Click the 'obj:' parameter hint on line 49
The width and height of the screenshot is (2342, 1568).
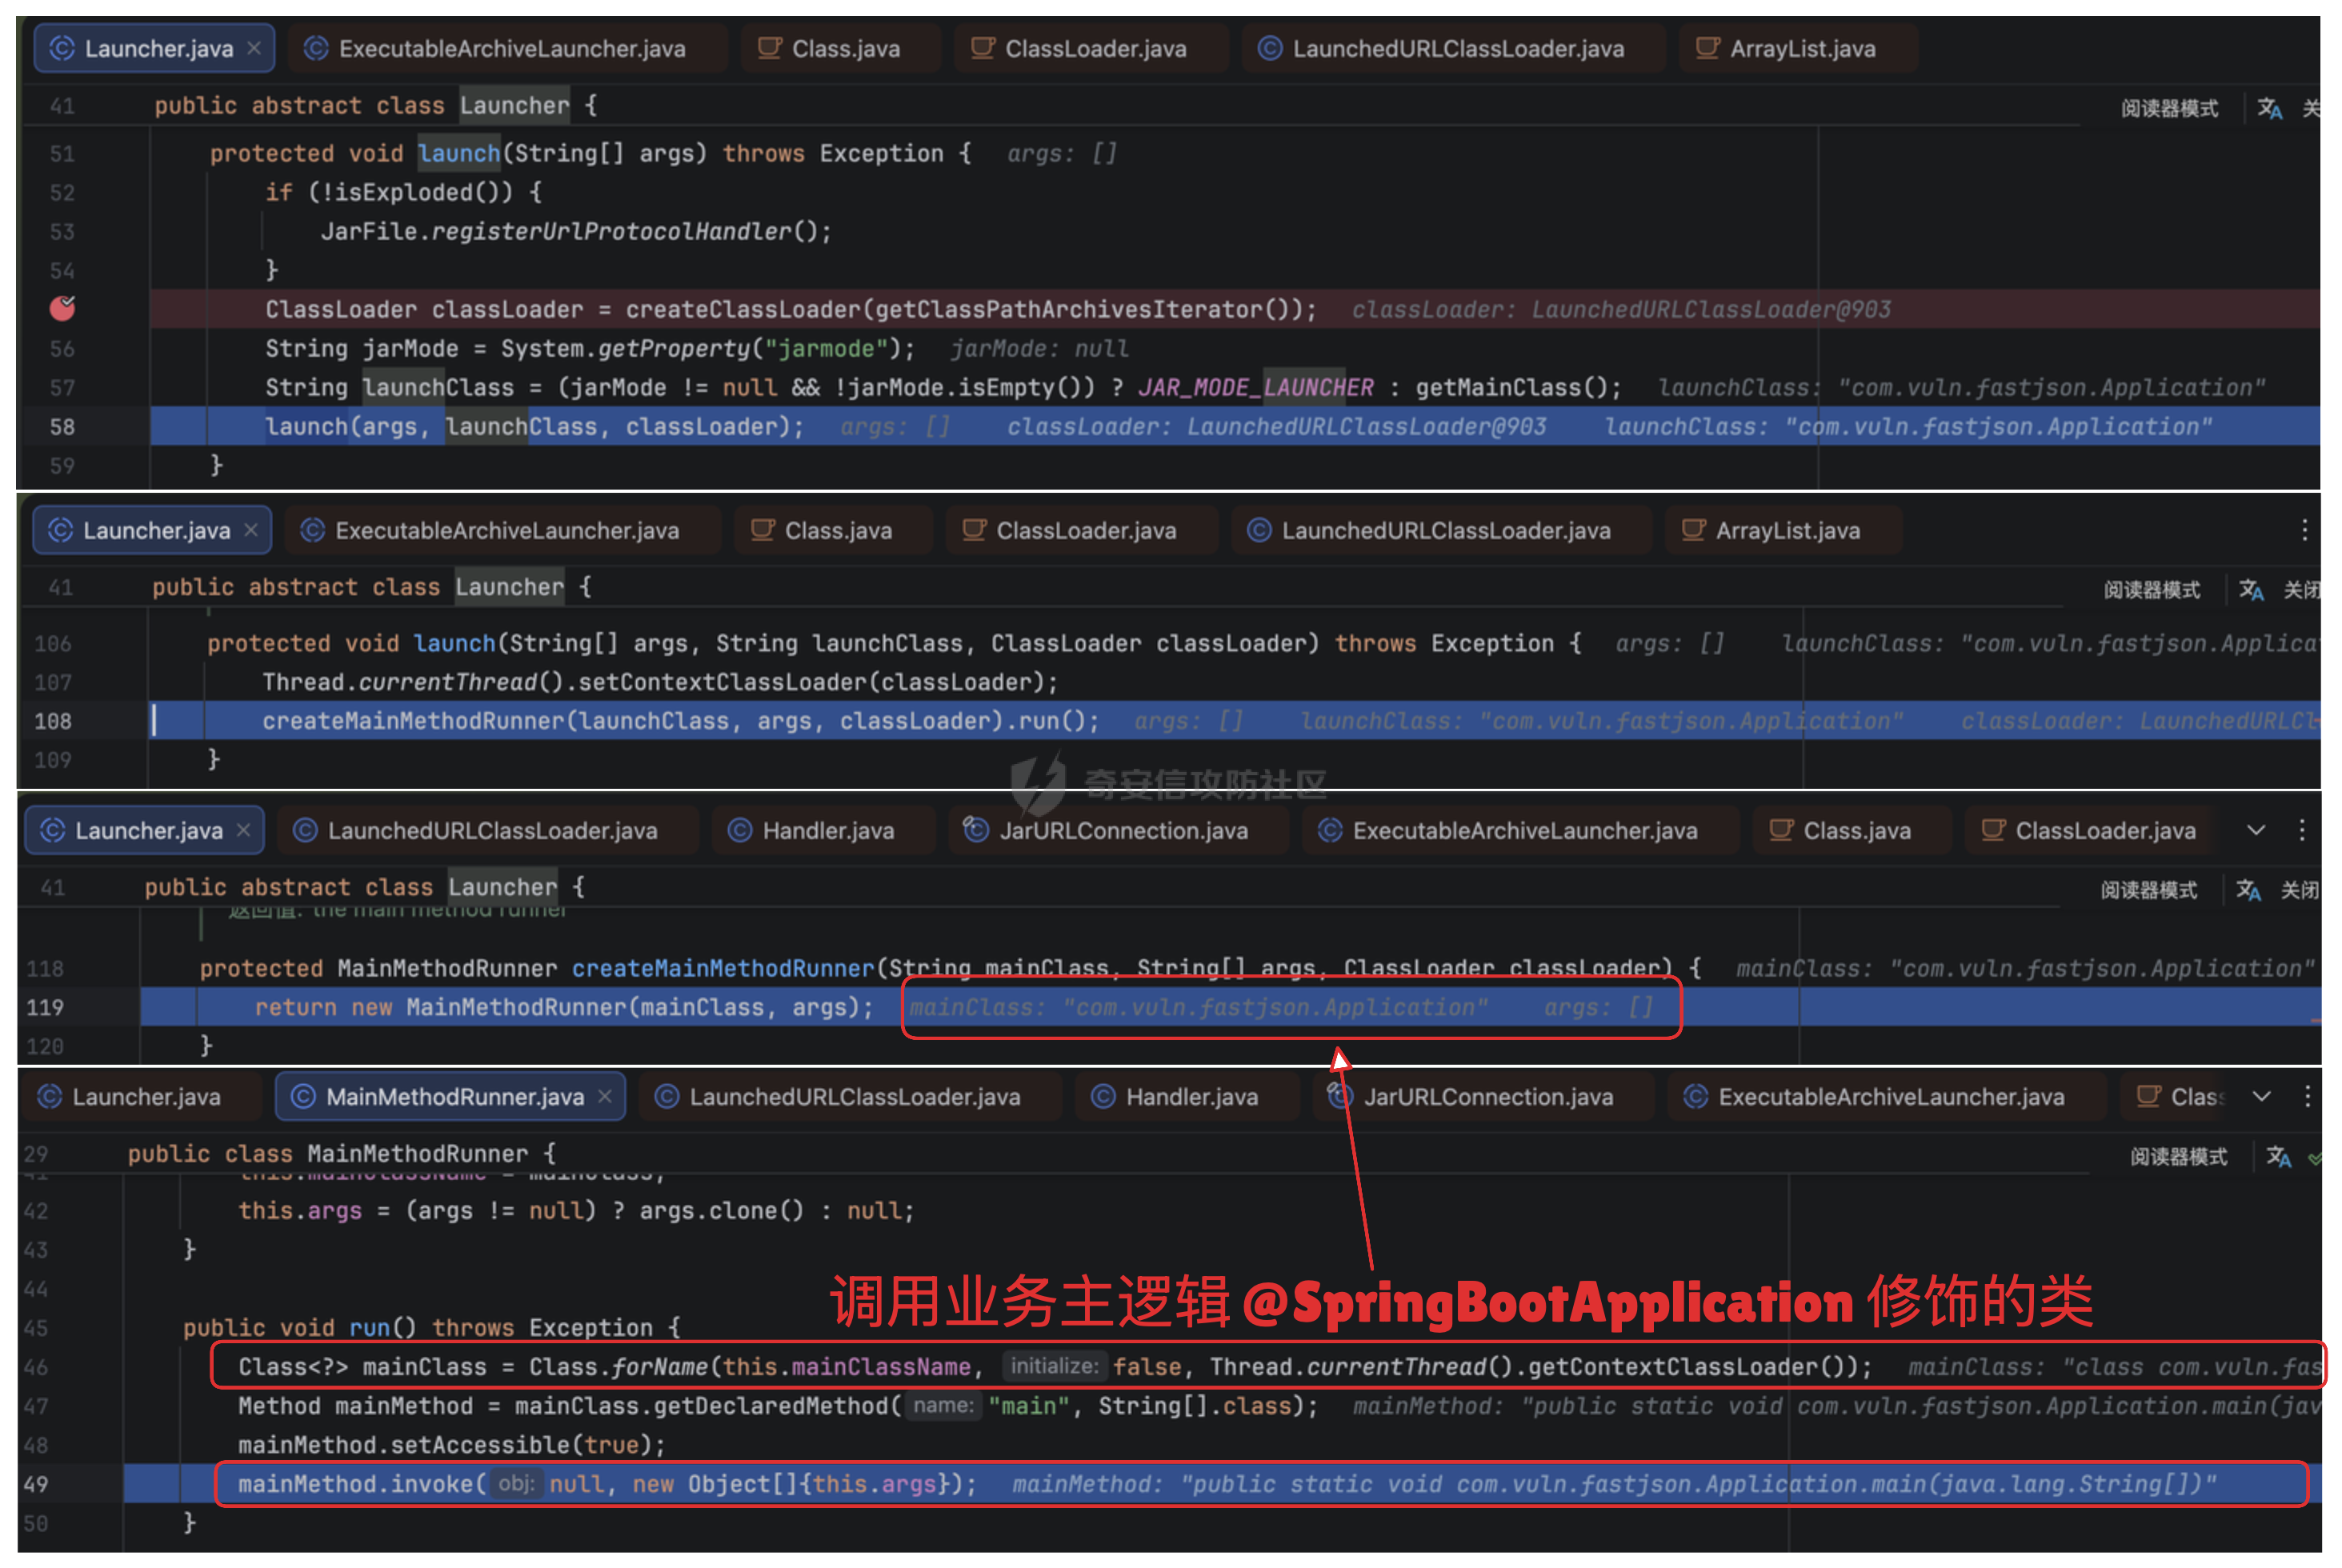click(516, 1483)
